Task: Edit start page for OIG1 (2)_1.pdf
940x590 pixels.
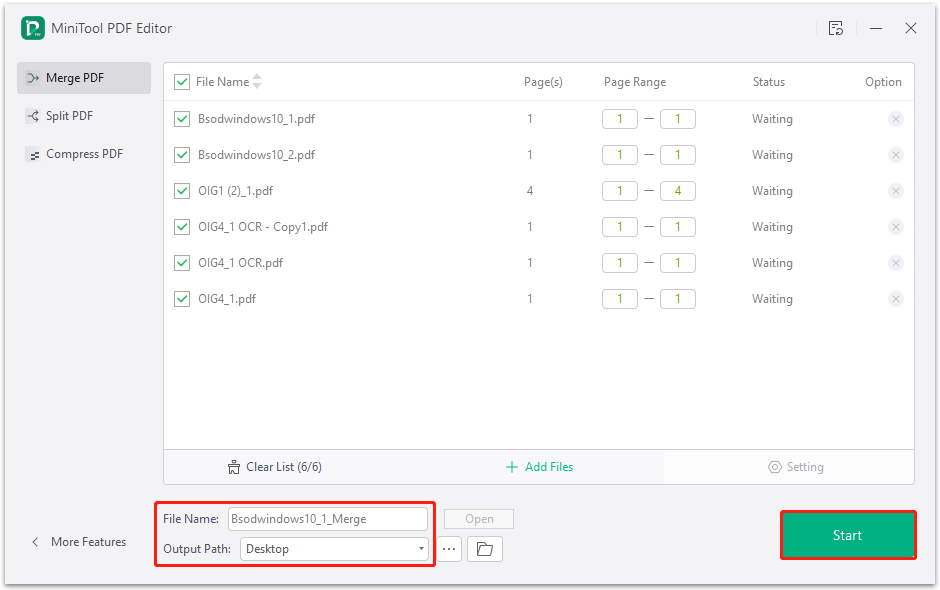Action: coord(620,191)
